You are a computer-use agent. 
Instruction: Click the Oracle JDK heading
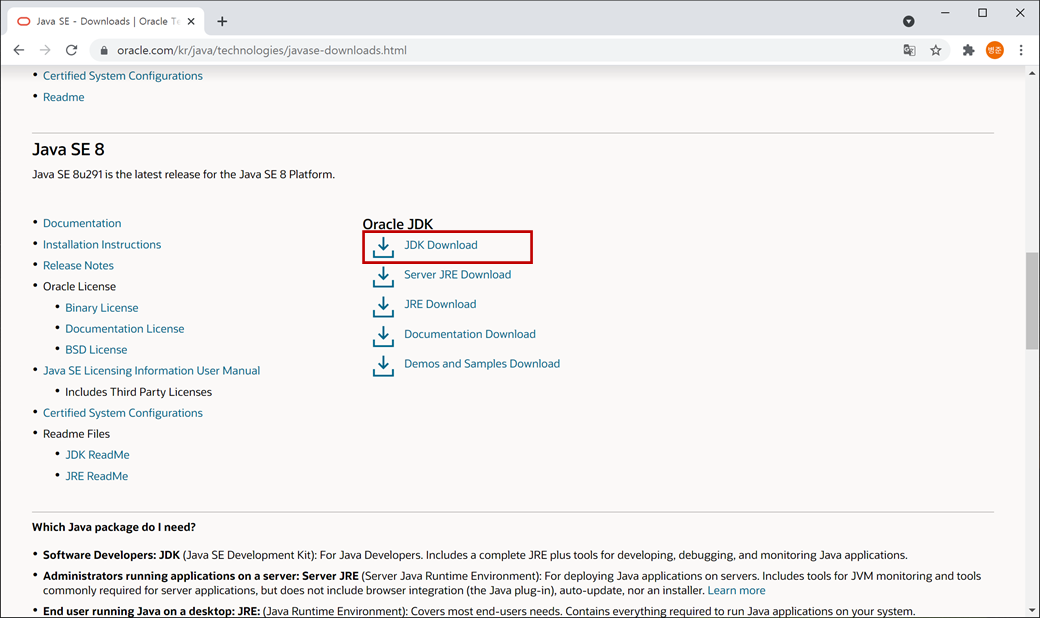pyautogui.click(x=397, y=224)
